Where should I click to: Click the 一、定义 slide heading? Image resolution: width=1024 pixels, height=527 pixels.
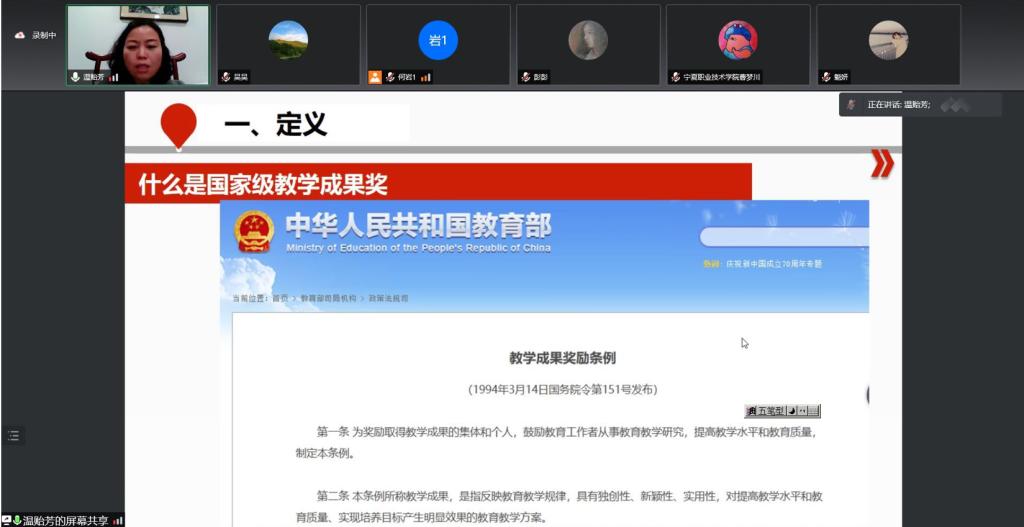[276, 124]
